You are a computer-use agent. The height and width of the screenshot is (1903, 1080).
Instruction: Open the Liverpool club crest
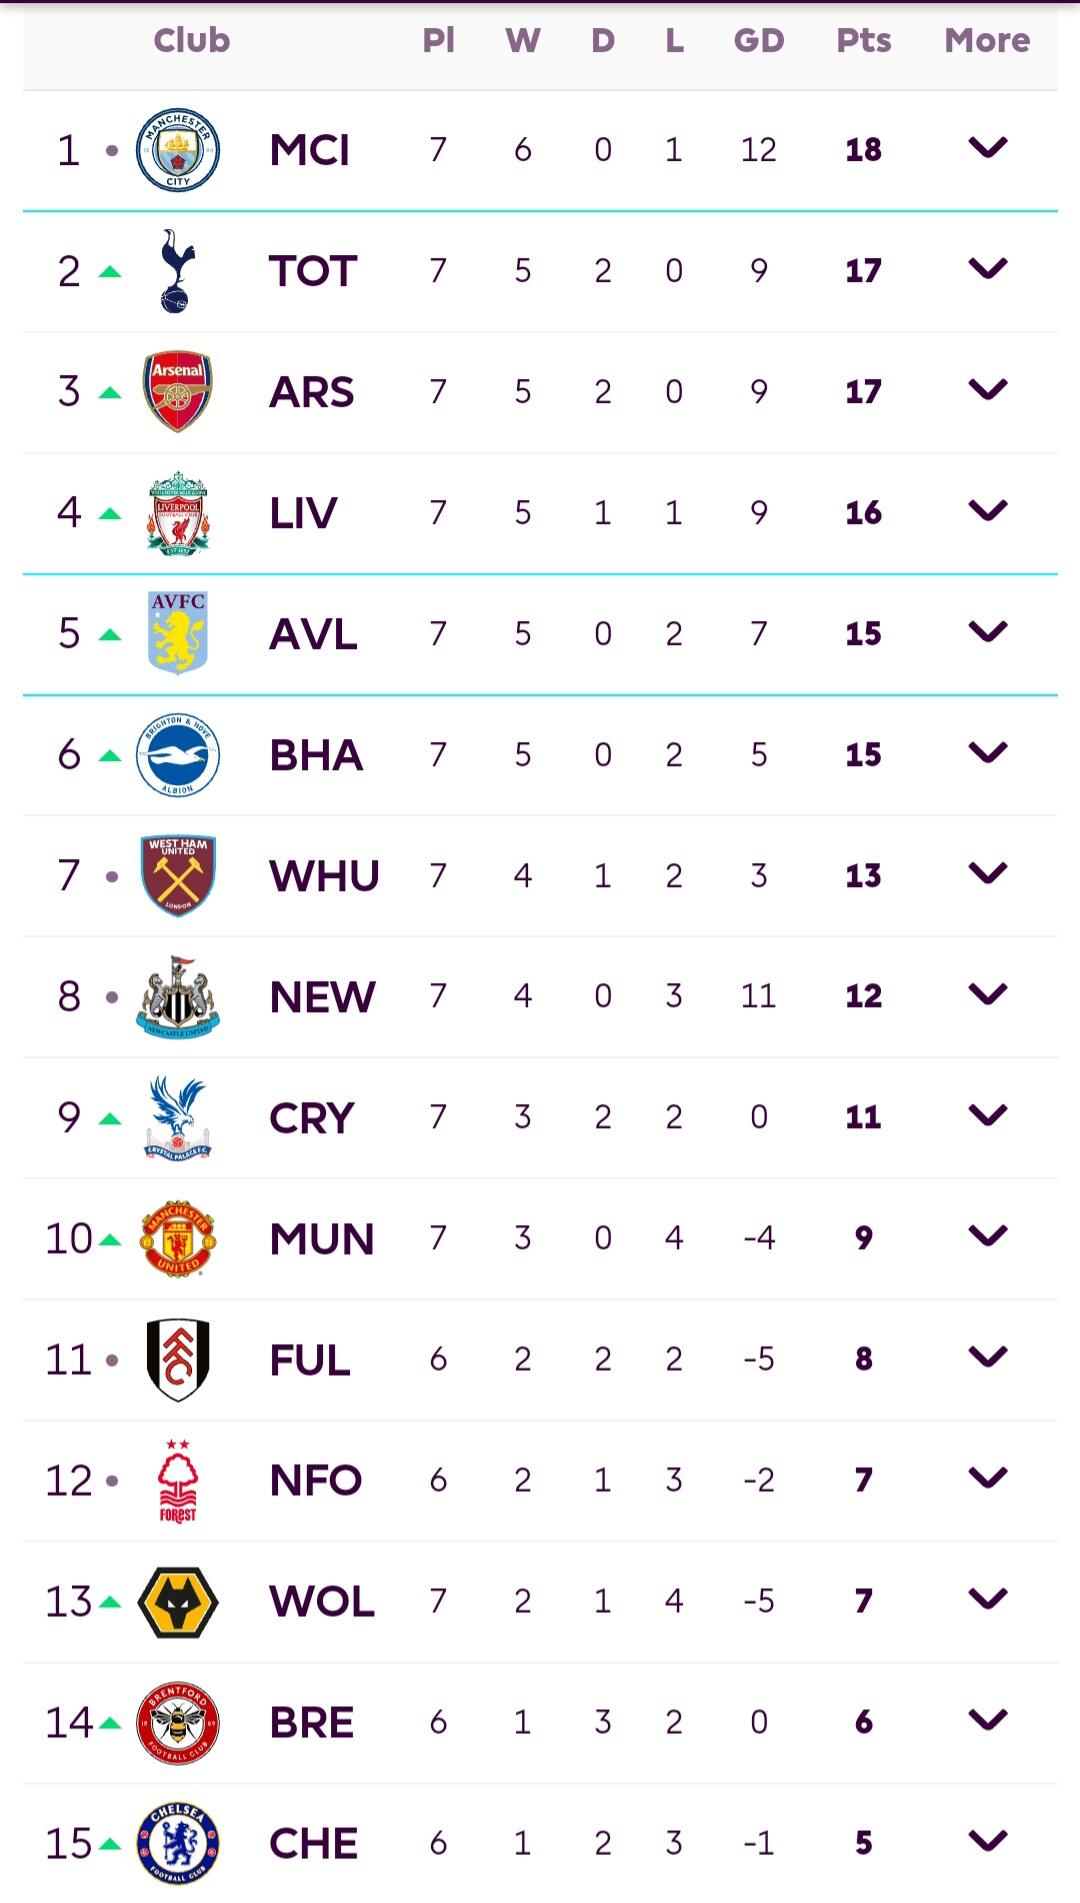coord(178,513)
